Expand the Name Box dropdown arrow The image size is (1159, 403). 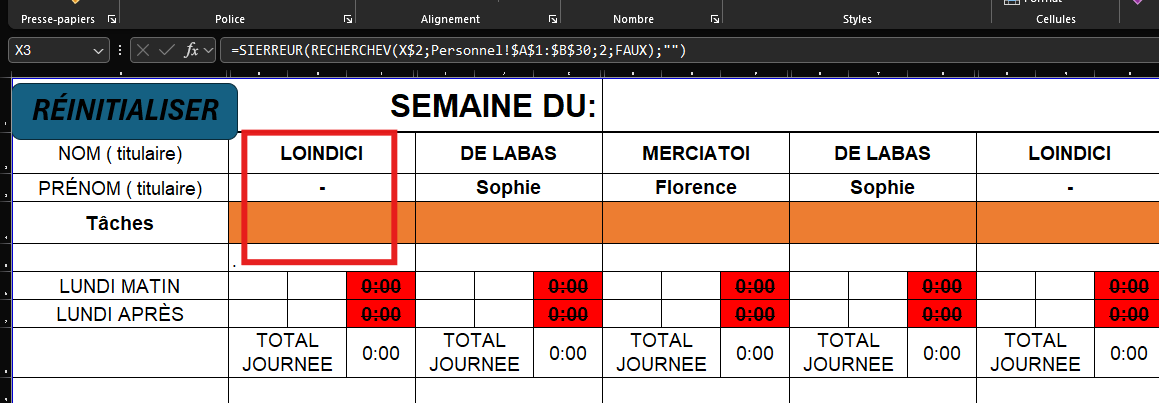98,51
